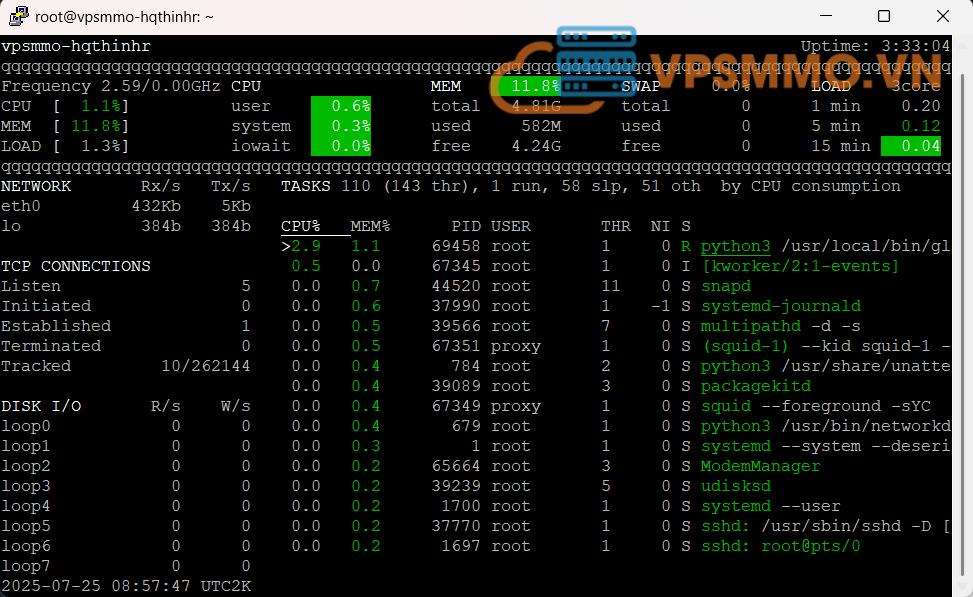The width and height of the screenshot is (973, 597).
Task: Select the systemd-journald process entry
Action: pyautogui.click(x=780, y=306)
